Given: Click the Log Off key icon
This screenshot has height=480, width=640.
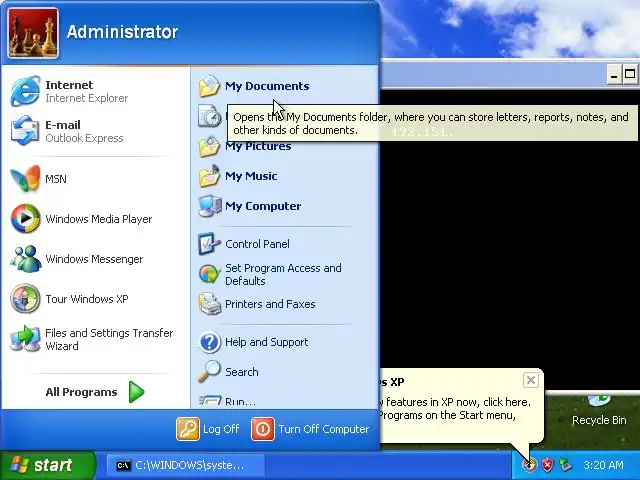Looking at the screenshot, I should pos(188,429).
